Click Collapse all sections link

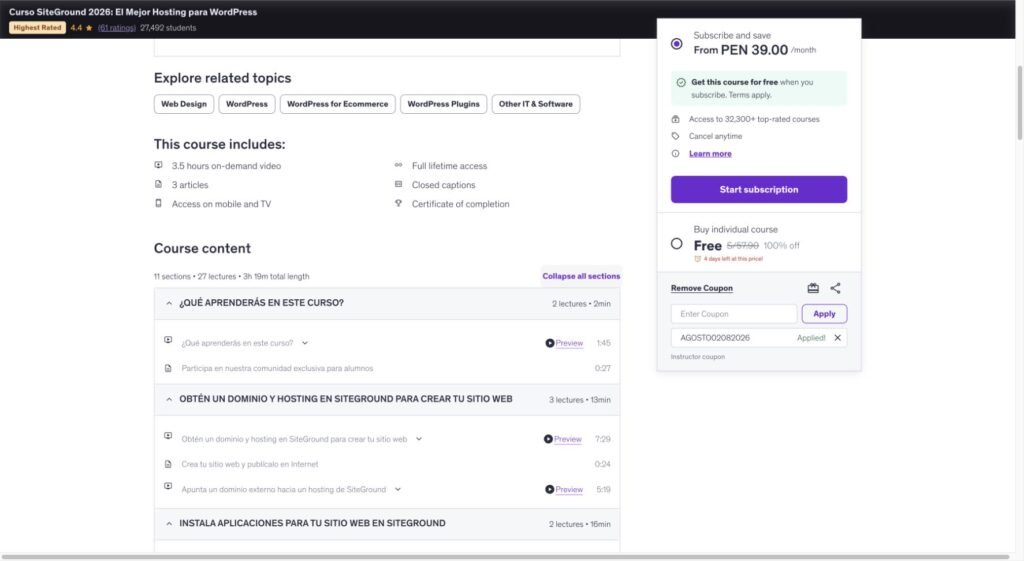pyautogui.click(x=581, y=276)
